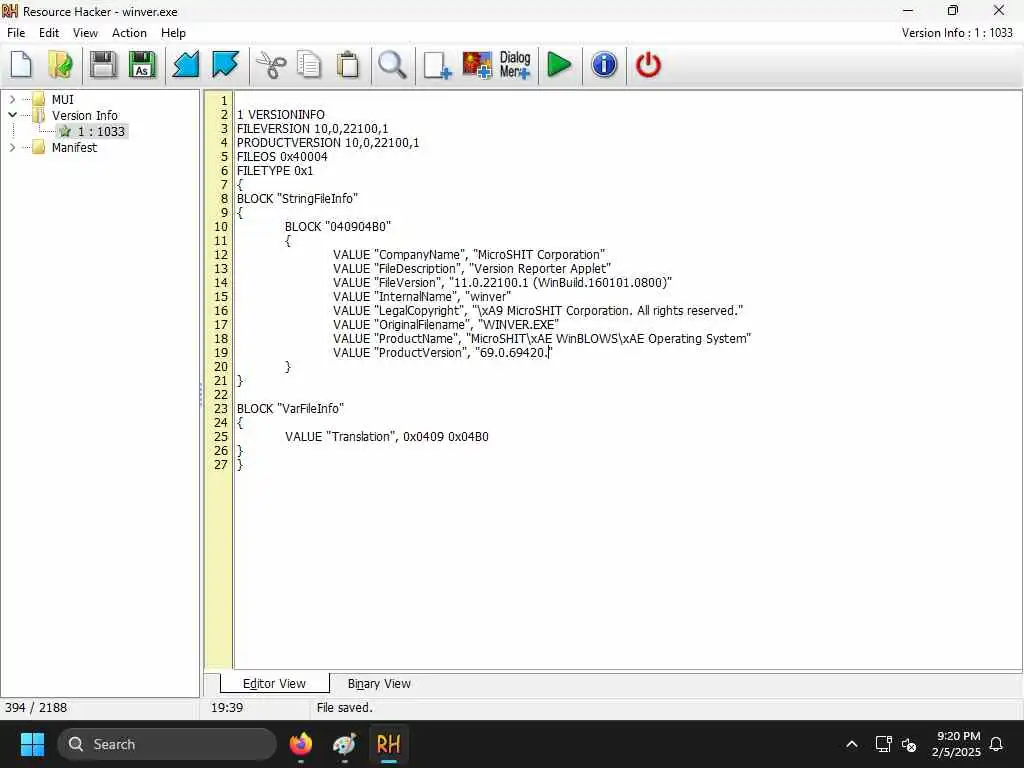Click the FileDescription value line
Image resolution: width=1024 pixels, height=768 pixels.
pos(472,268)
